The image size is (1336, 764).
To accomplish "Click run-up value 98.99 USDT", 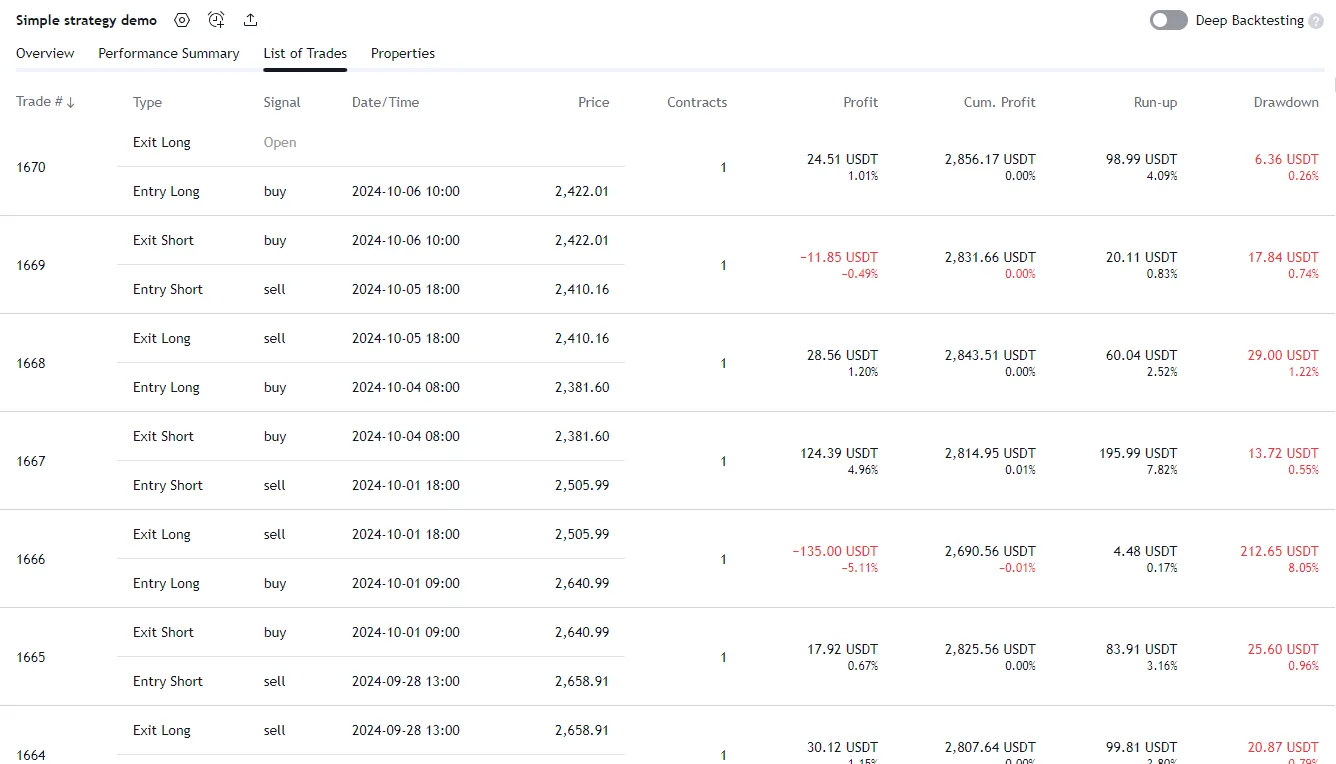I will tap(1142, 159).
